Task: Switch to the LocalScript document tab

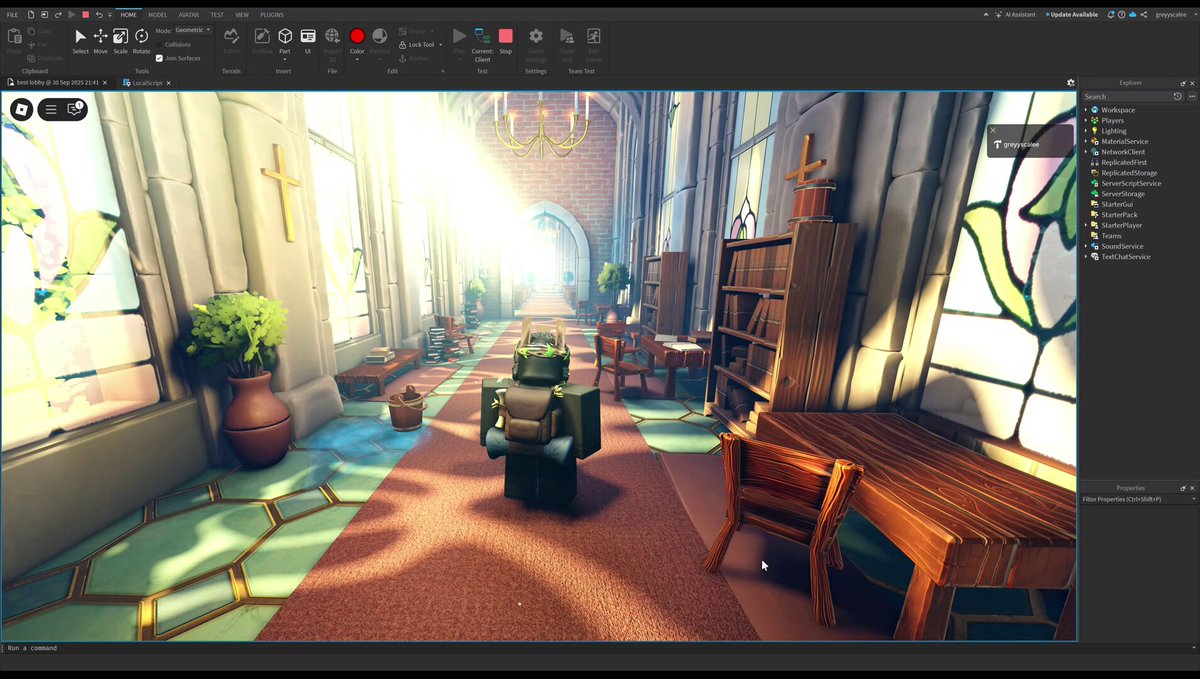Action: tap(147, 83)
